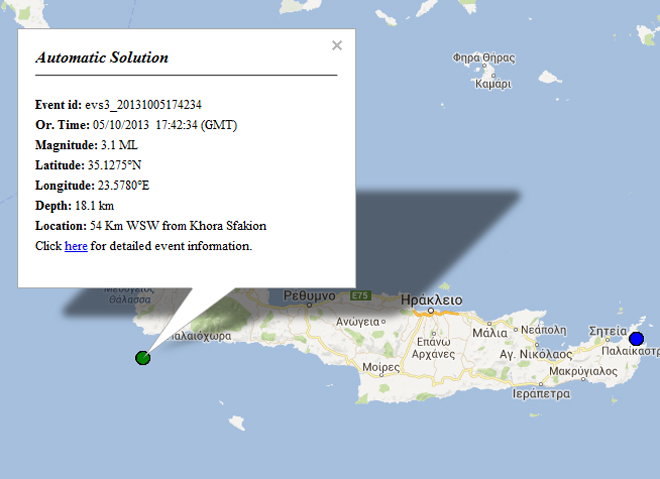Click the Καμάρι place label
660x479 pixels.
coord(493,85)
